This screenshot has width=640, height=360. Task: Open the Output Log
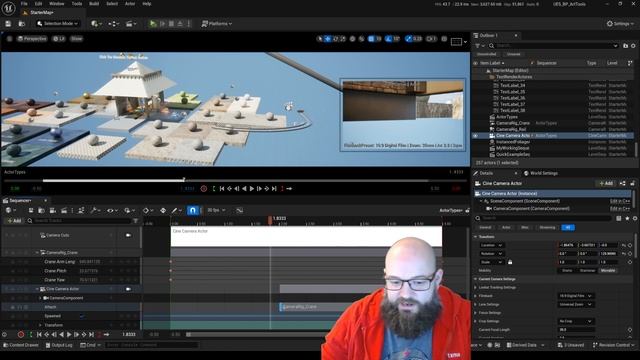[x=59, y=345]
